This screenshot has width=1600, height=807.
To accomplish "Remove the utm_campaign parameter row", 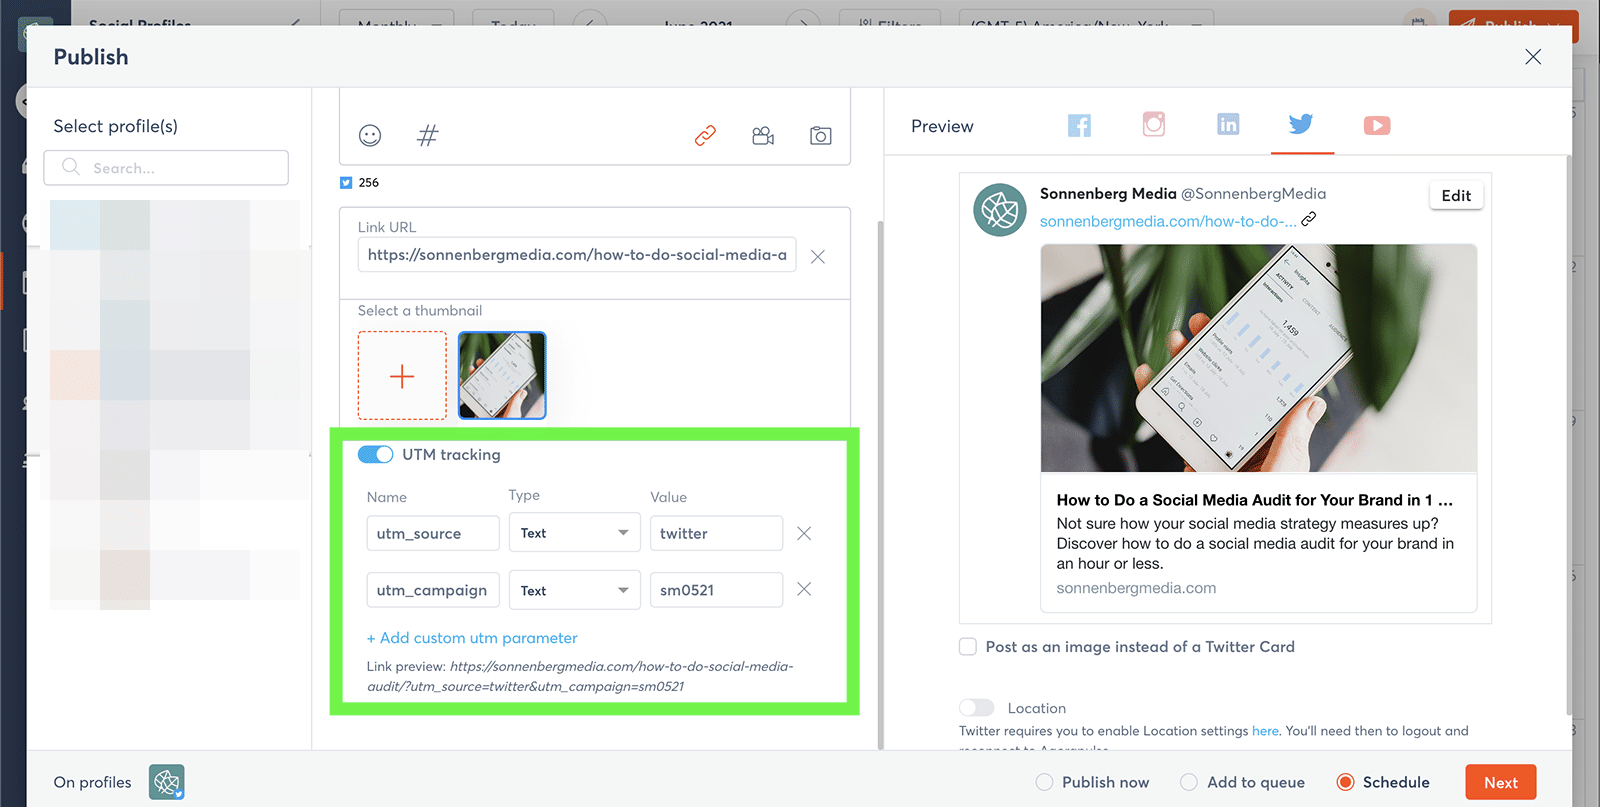I will click(x=804, y=590).
